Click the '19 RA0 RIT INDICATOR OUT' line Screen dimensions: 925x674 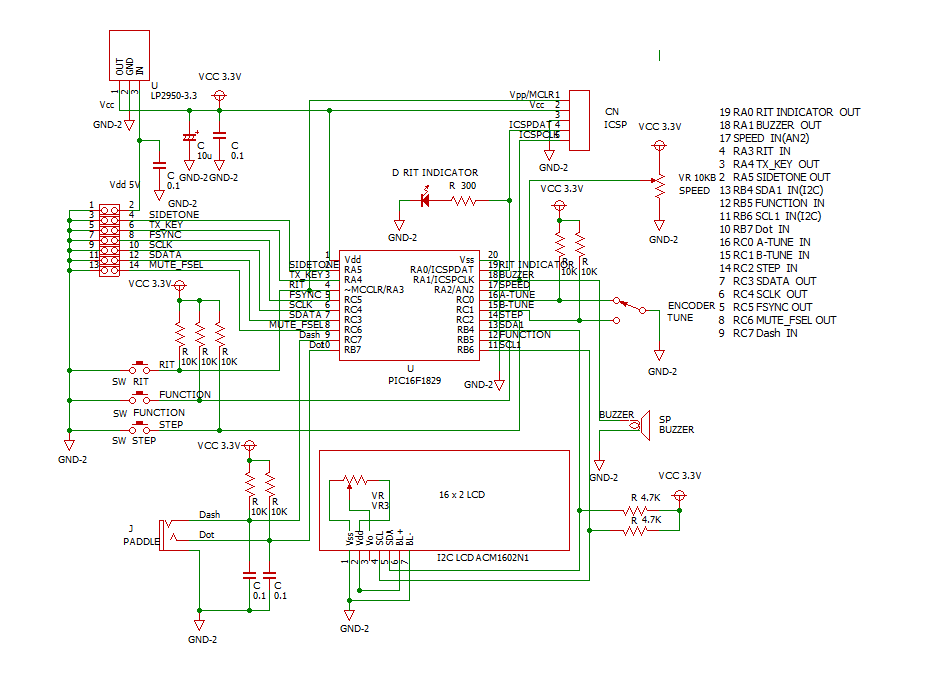[x=790, y=112]
